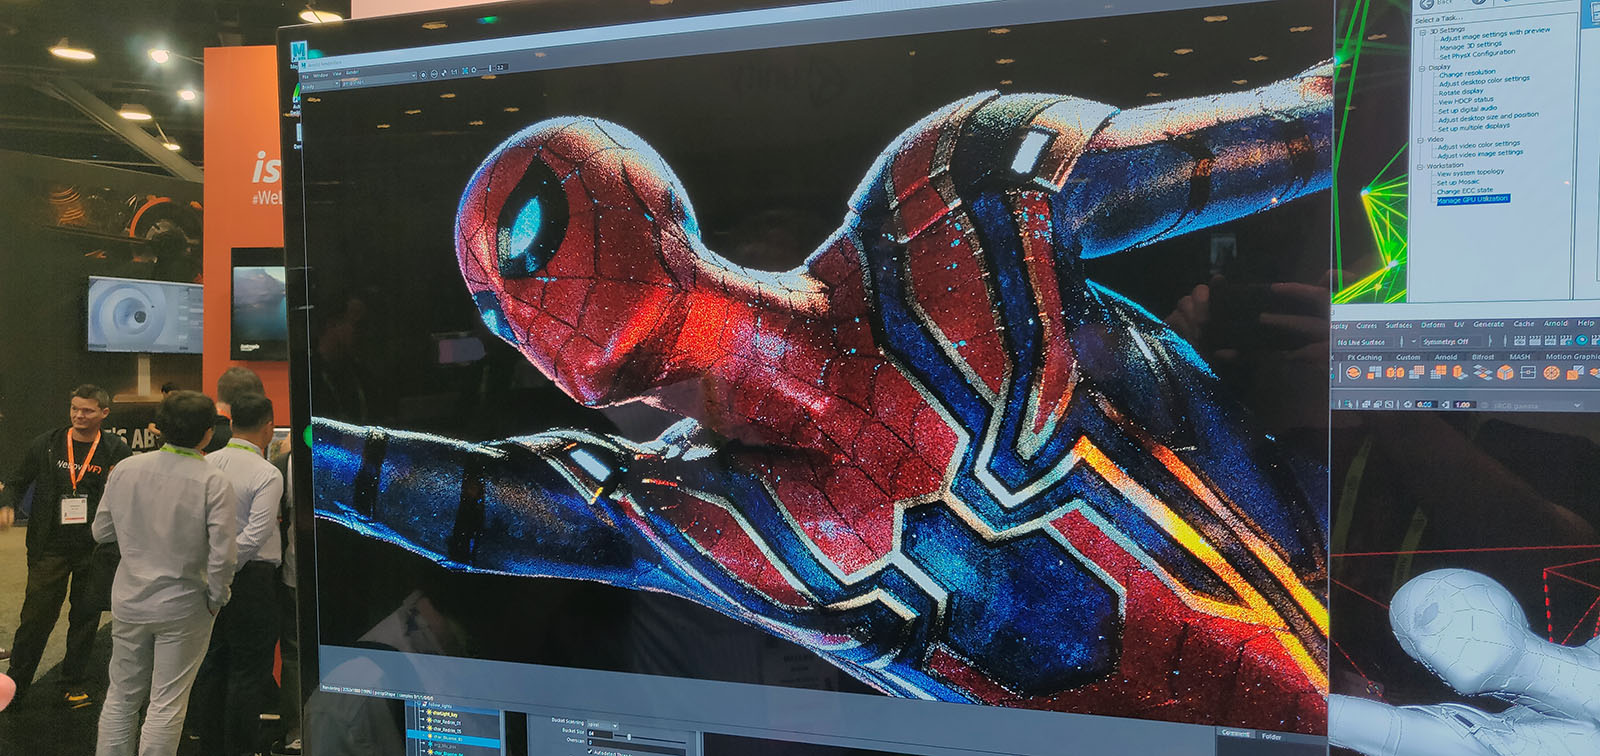Open Adjust desktop color settings
The image size is (1600, 756).
click(1485, 81)
